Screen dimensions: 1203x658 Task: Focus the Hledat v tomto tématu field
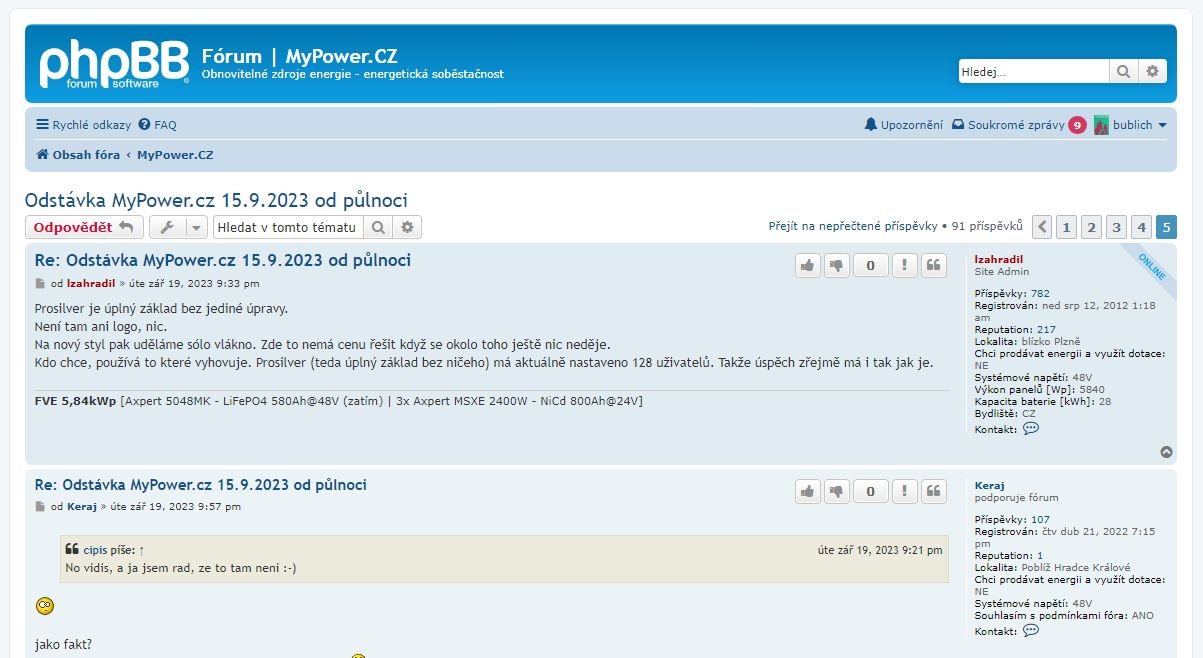[288, 227]
